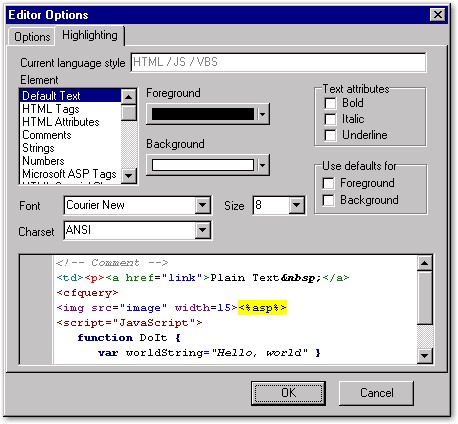
Task: Click the Current language style field
Action: tap(278, 62)
